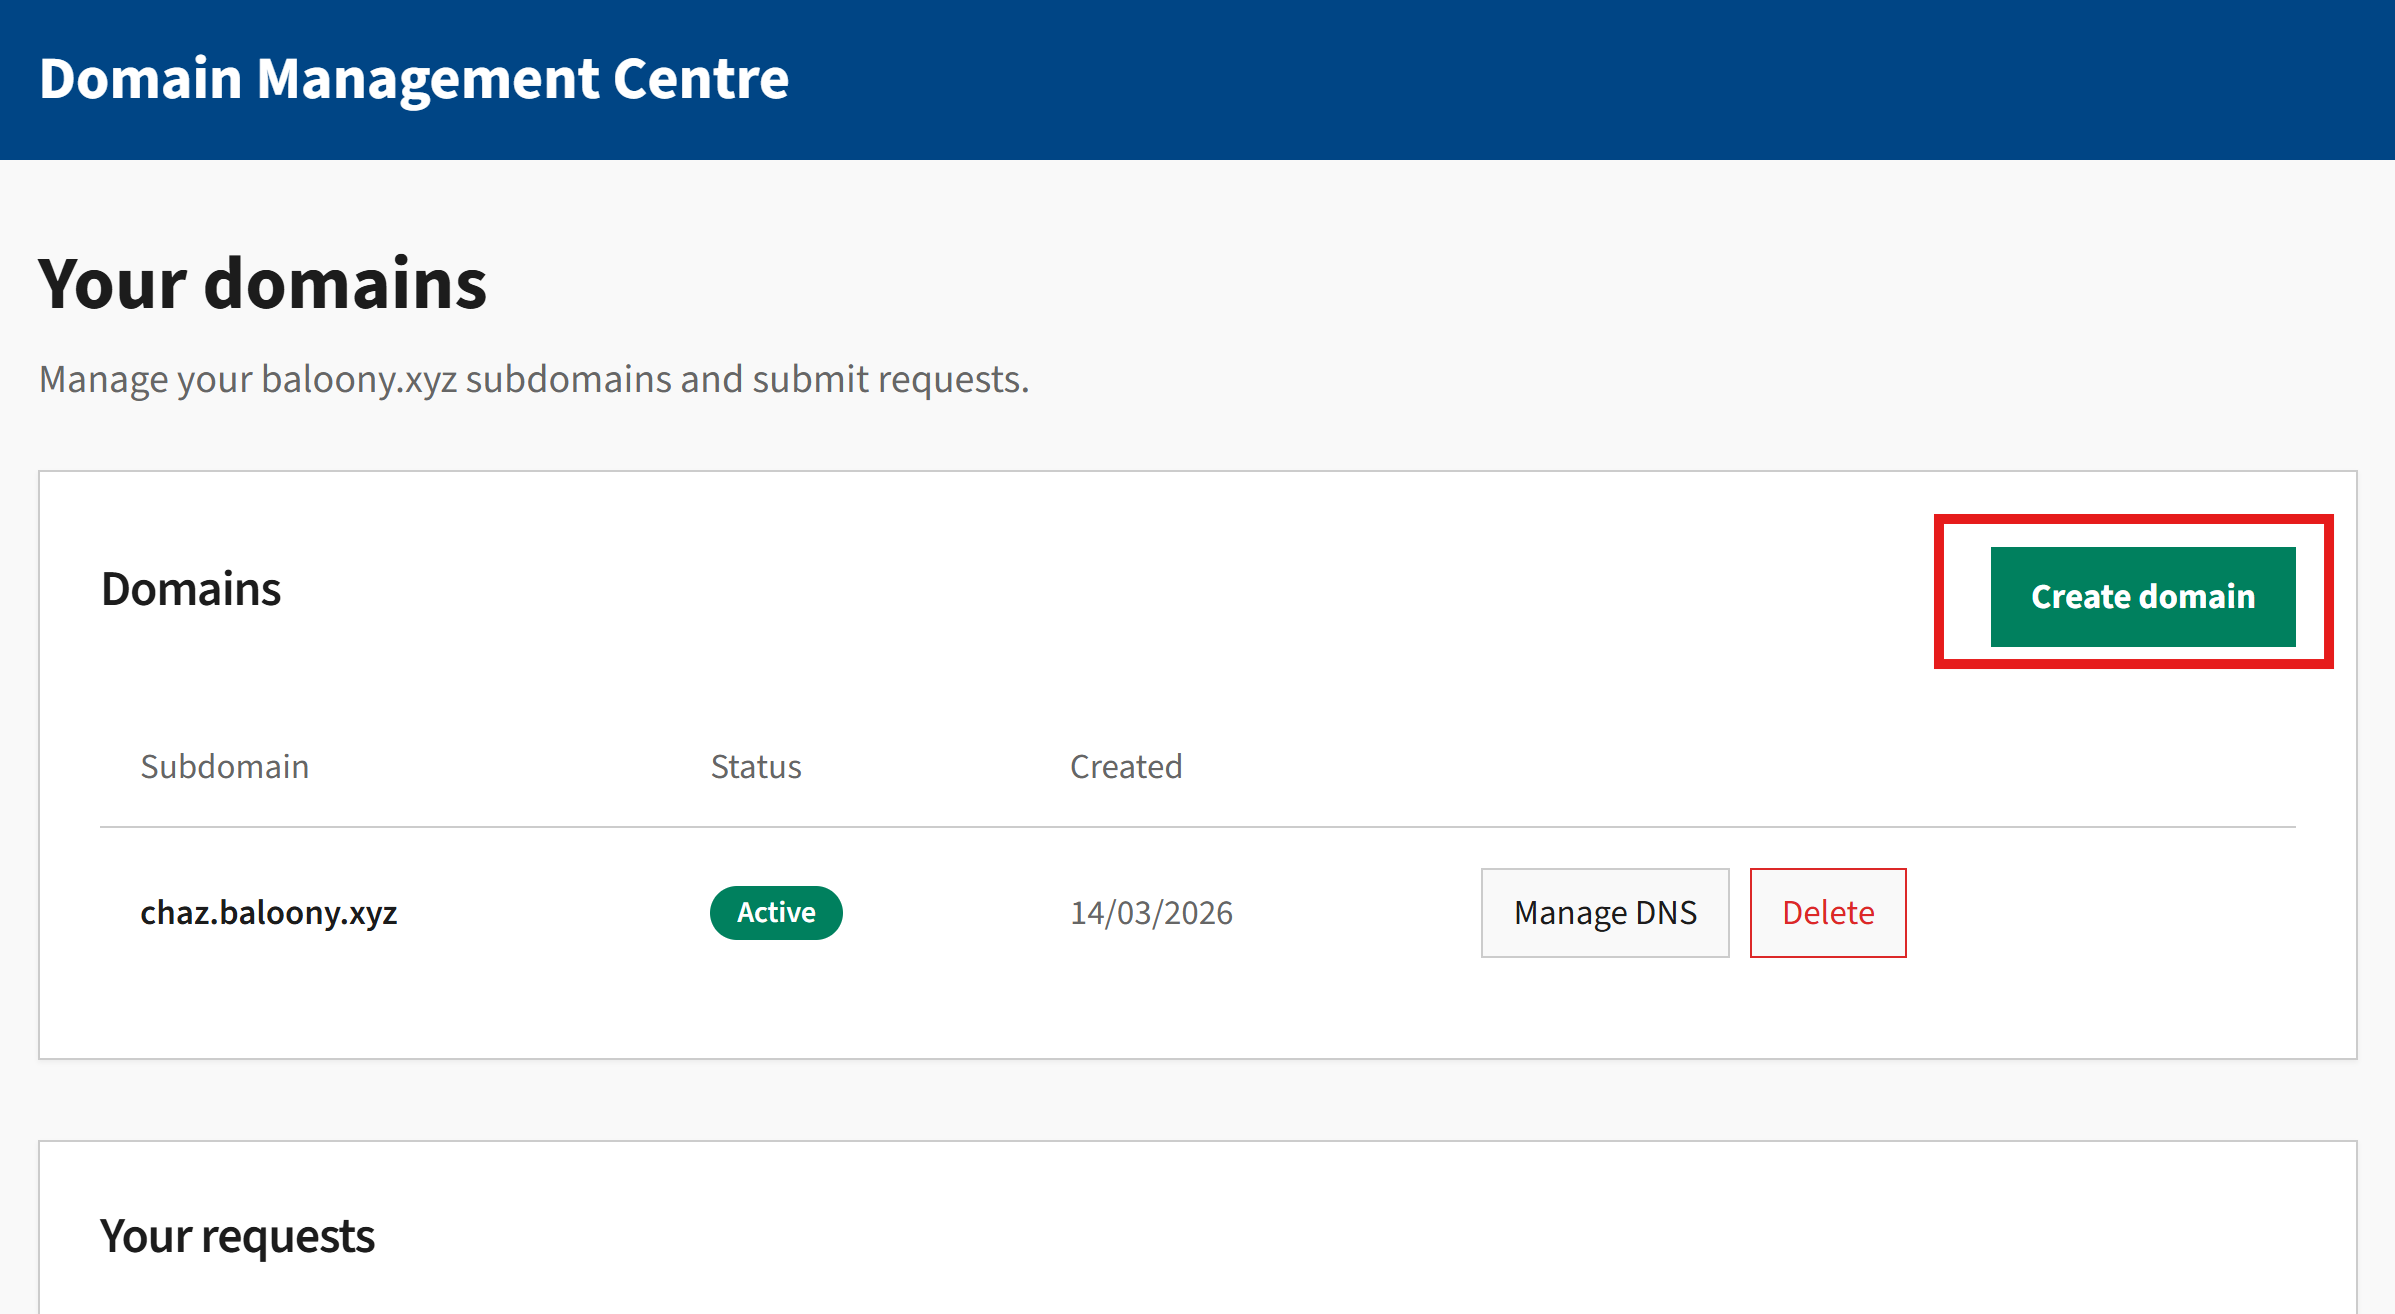
Task: Sort by the Status column header
Action: coord(755,766)
